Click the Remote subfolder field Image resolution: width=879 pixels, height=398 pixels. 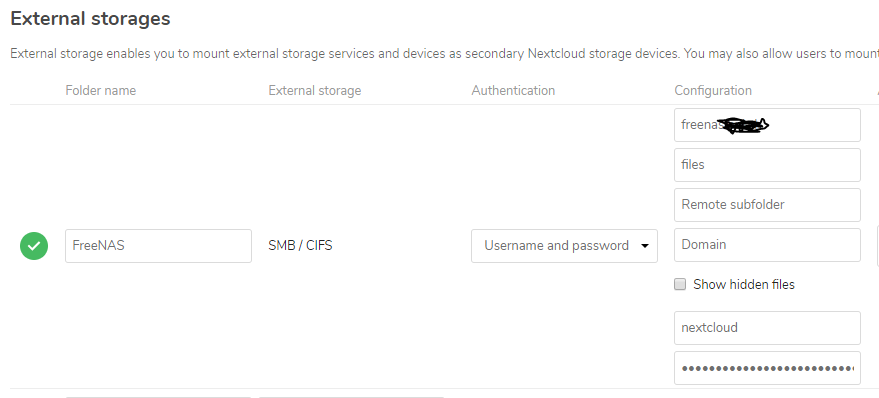pos(767,205)
